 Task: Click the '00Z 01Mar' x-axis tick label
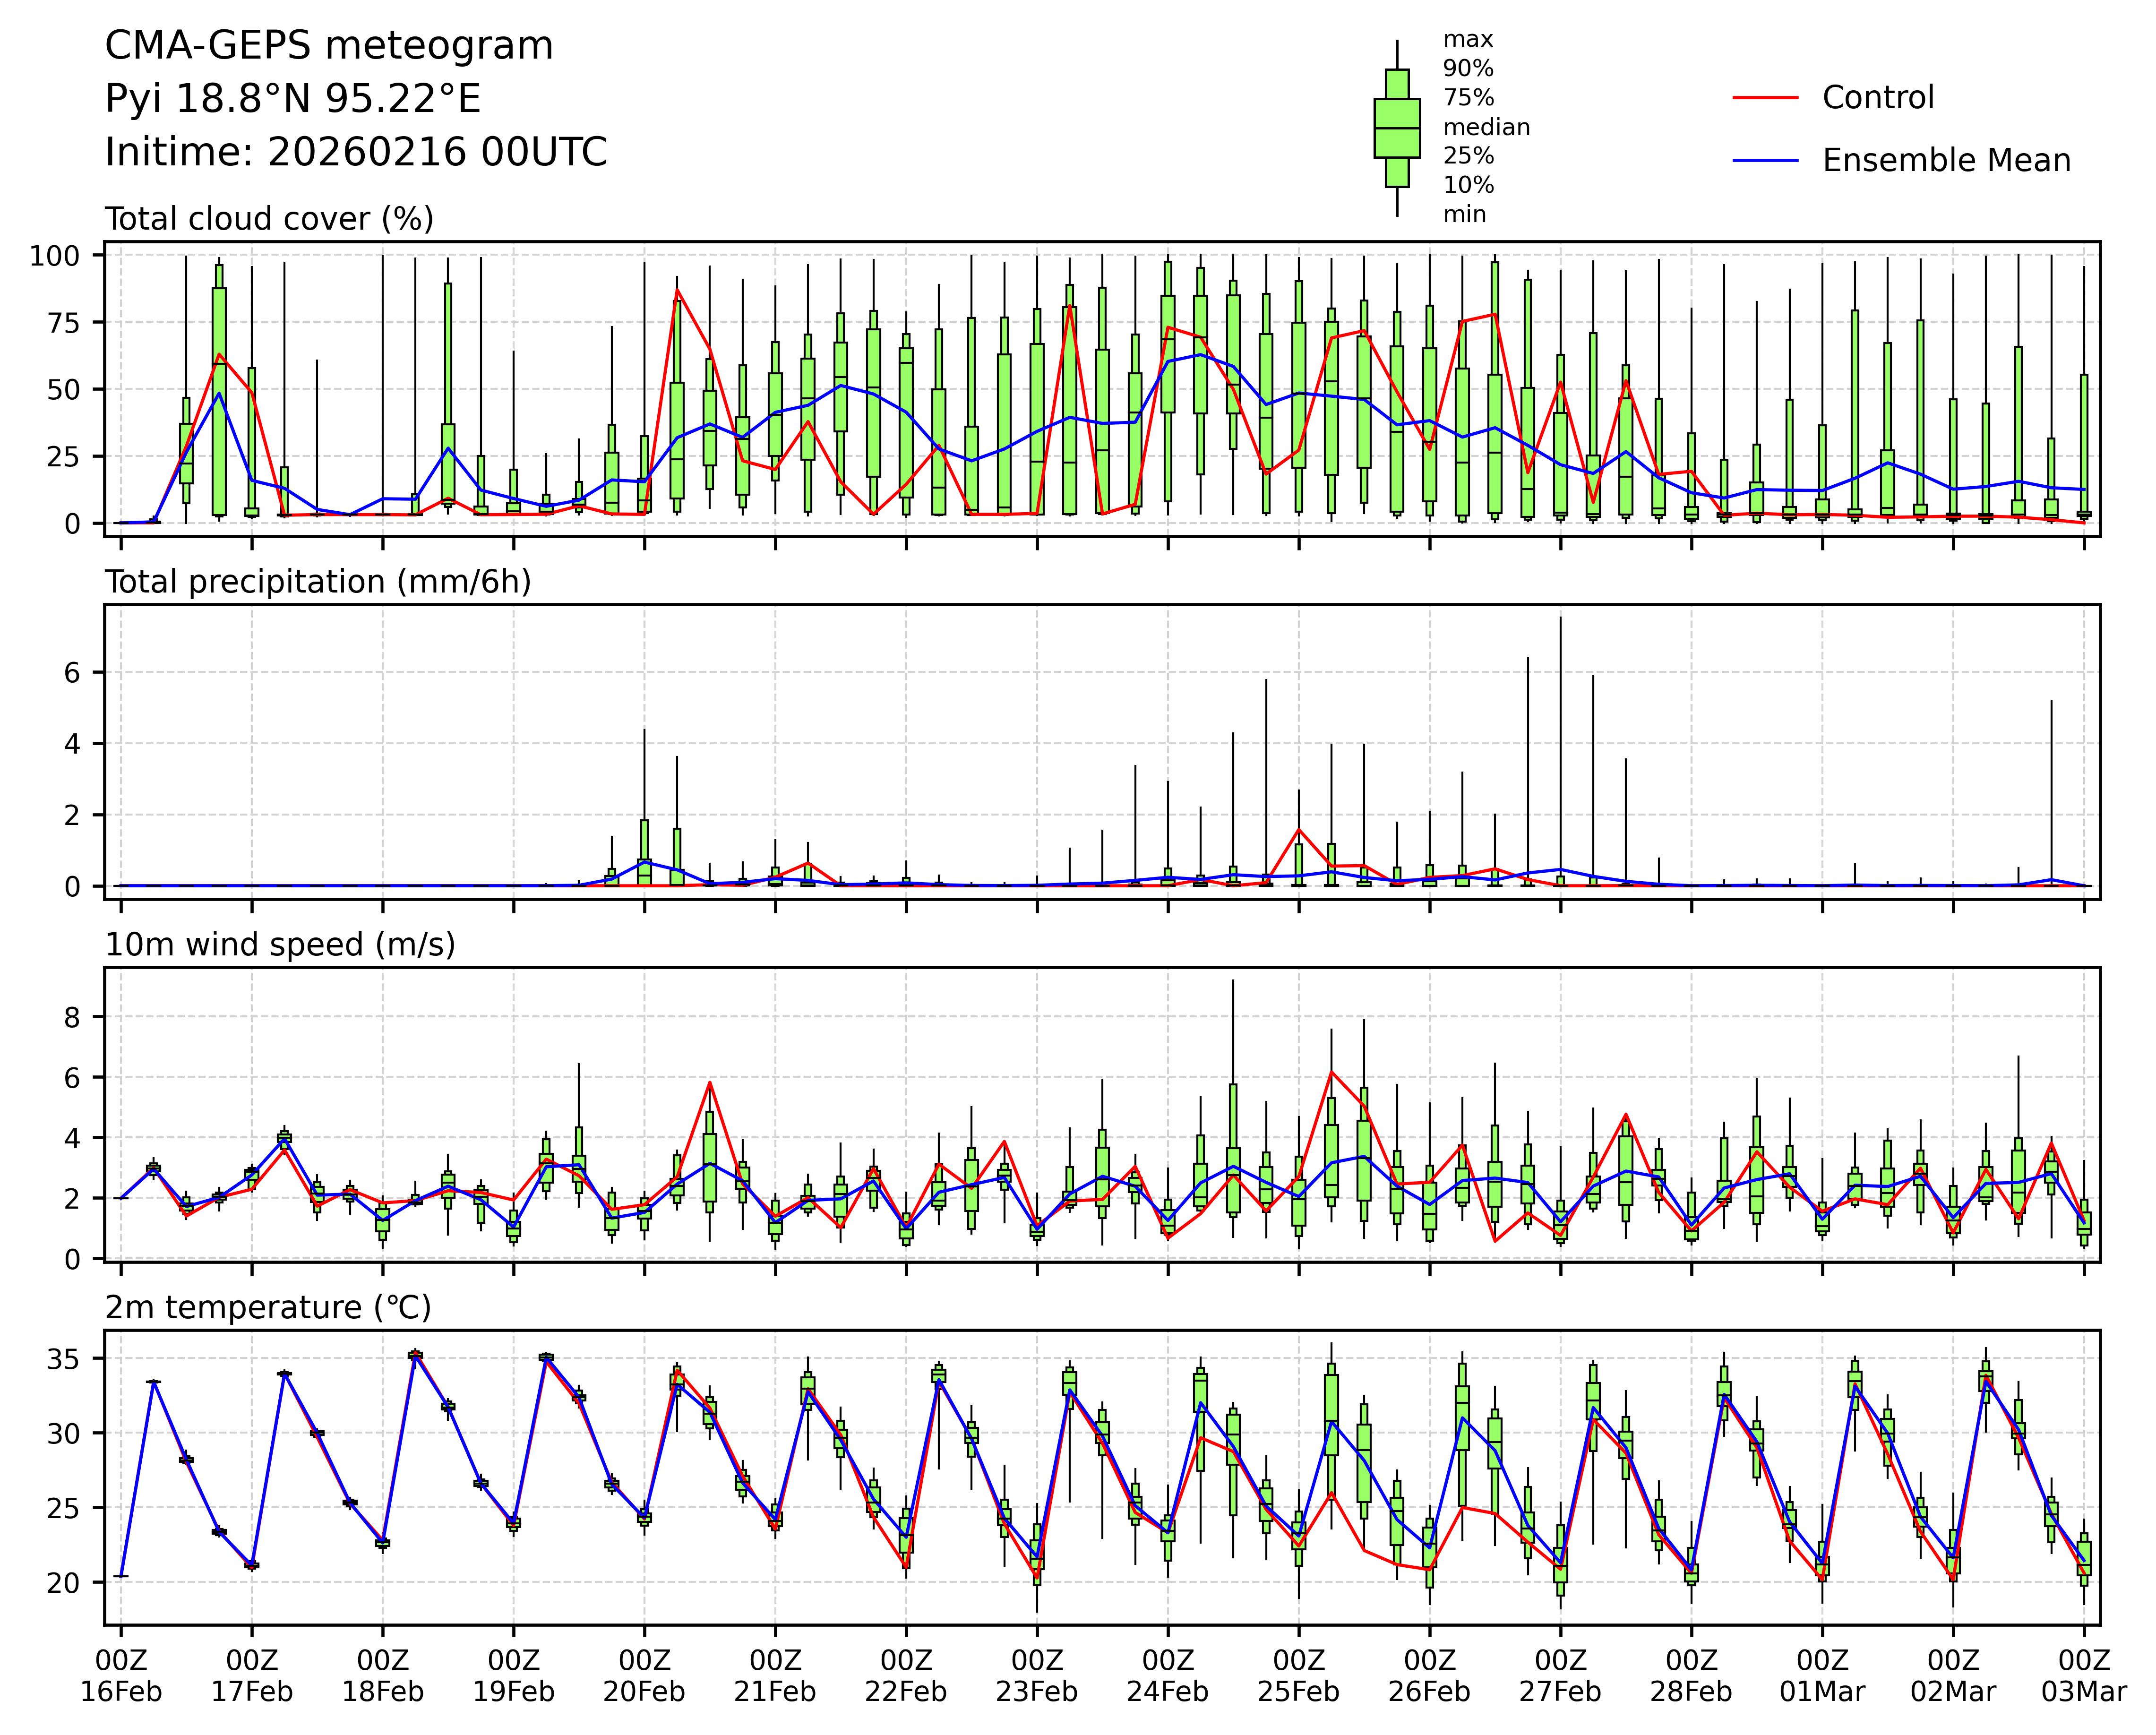1821,1676
